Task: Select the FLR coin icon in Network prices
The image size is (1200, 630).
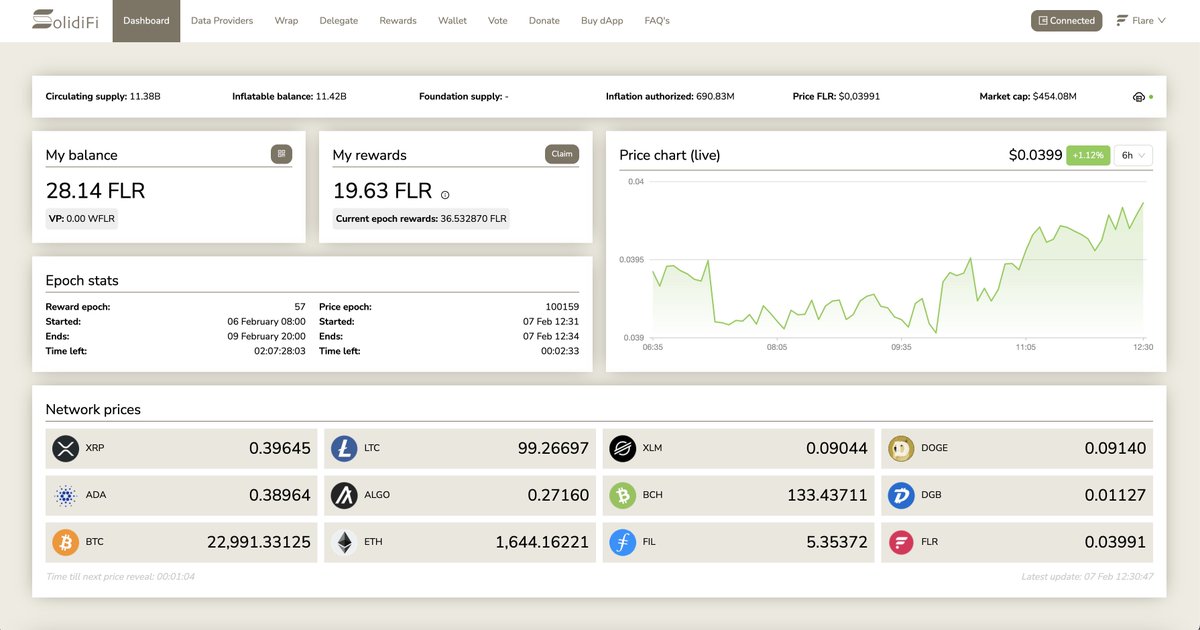Action: [x=899, y=541]
